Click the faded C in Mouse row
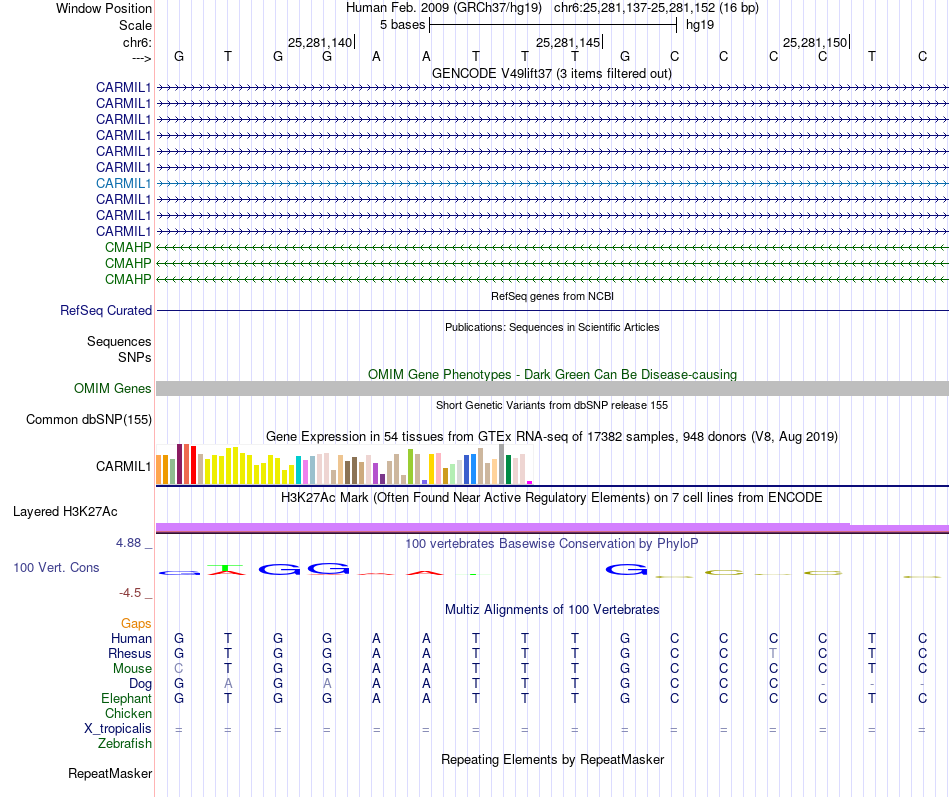 pyautogui.click(x=178, y=669)
